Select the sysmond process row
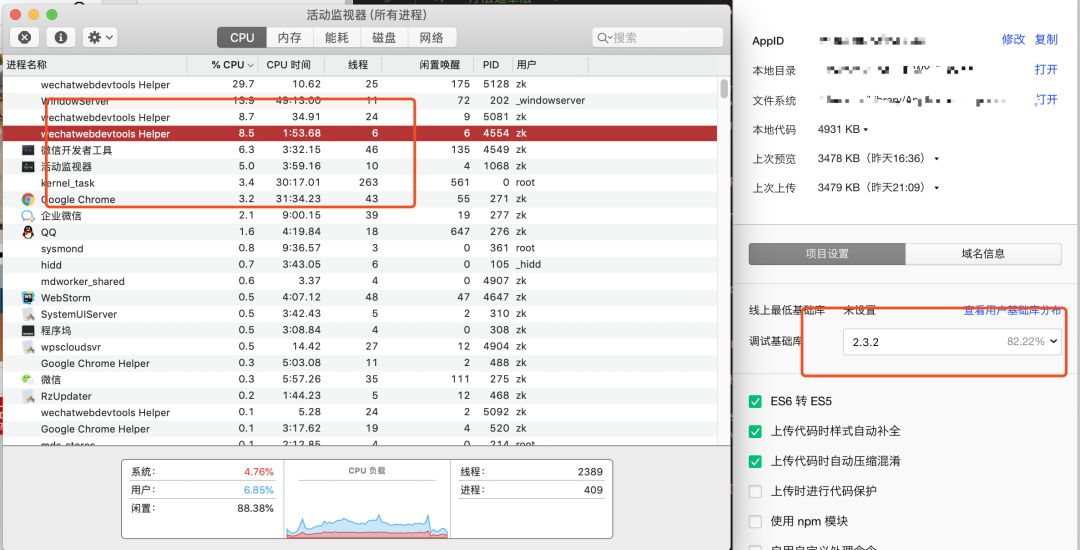 (x=360, y=248)
